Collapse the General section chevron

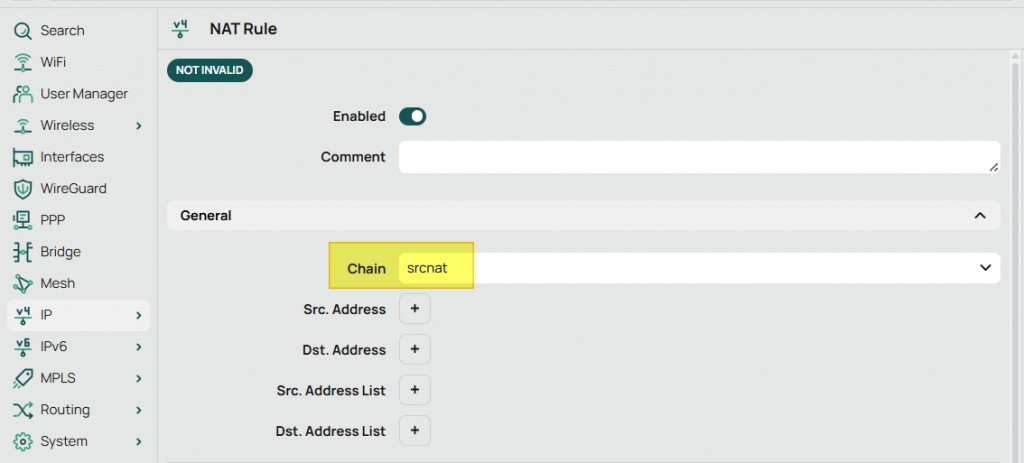point(980,216)
